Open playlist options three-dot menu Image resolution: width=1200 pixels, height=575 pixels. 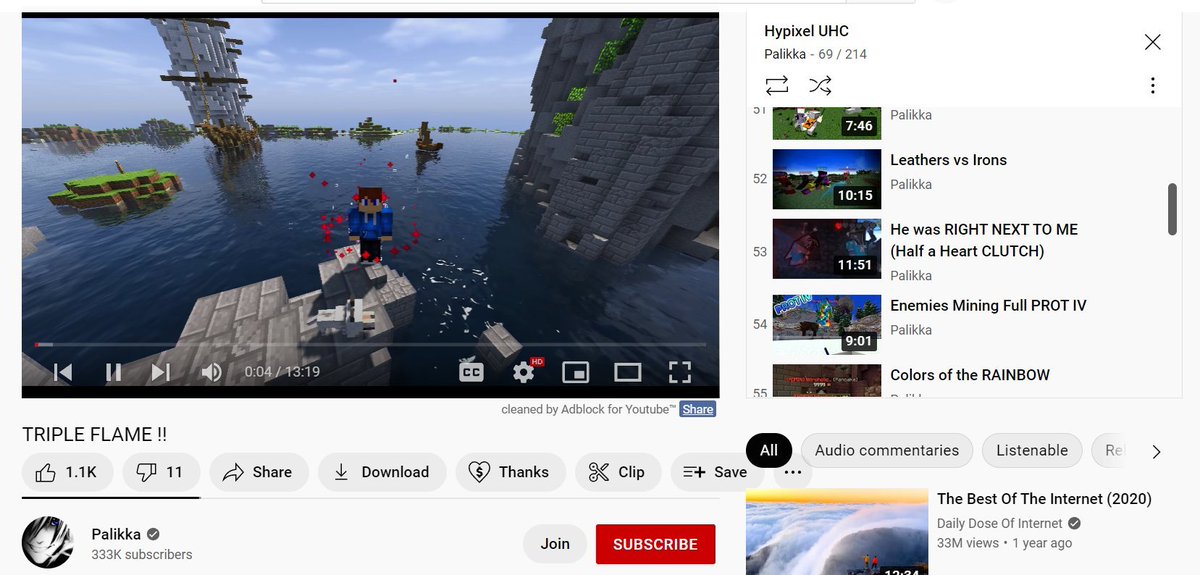(x=1152, y=85)
